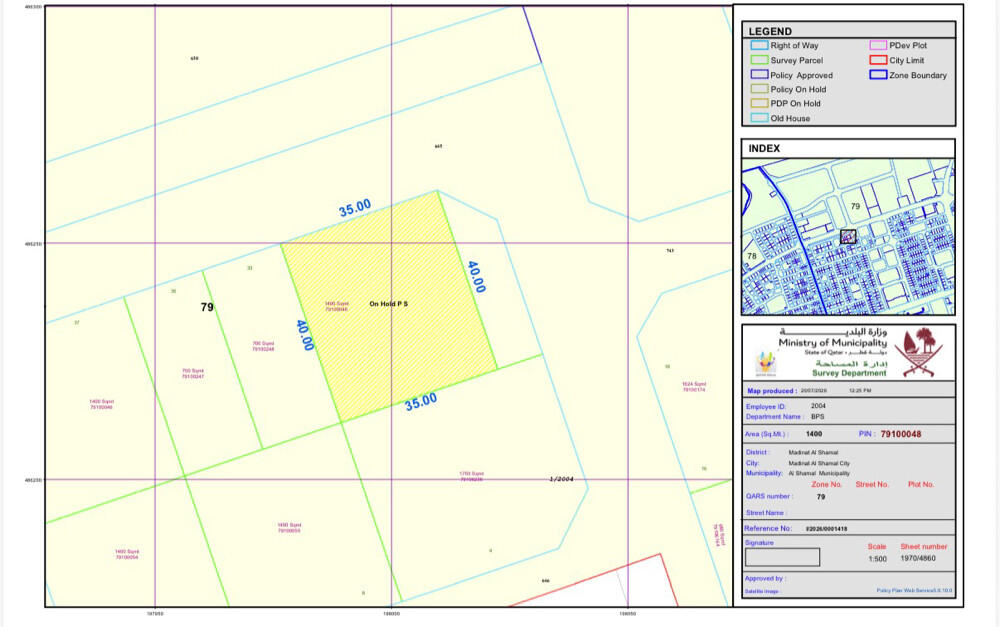Click the 'Al Shamal Municipality' value
The image size is (1000, 627).
[x=819, y=473]
